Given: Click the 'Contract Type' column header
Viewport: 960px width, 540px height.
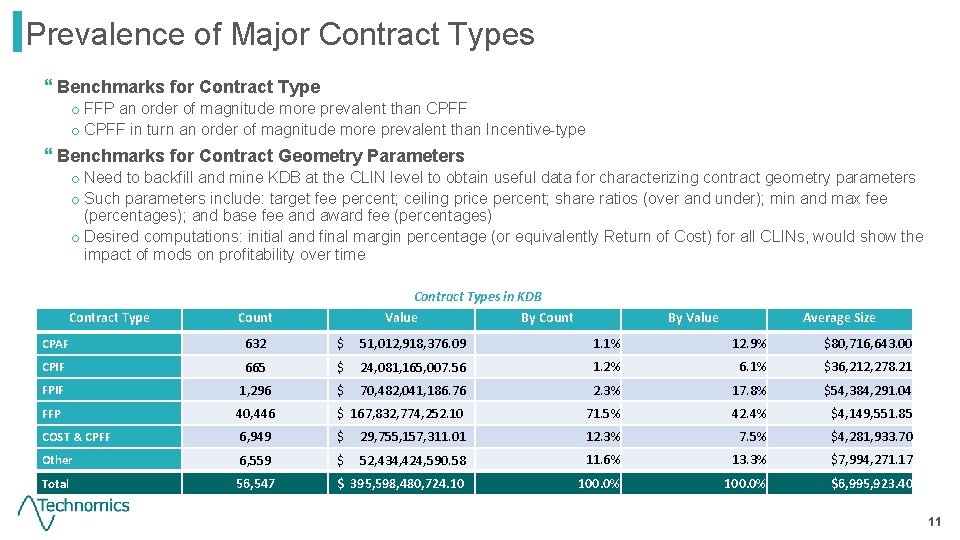Looking at the screenshot, I should coord(109,318).
